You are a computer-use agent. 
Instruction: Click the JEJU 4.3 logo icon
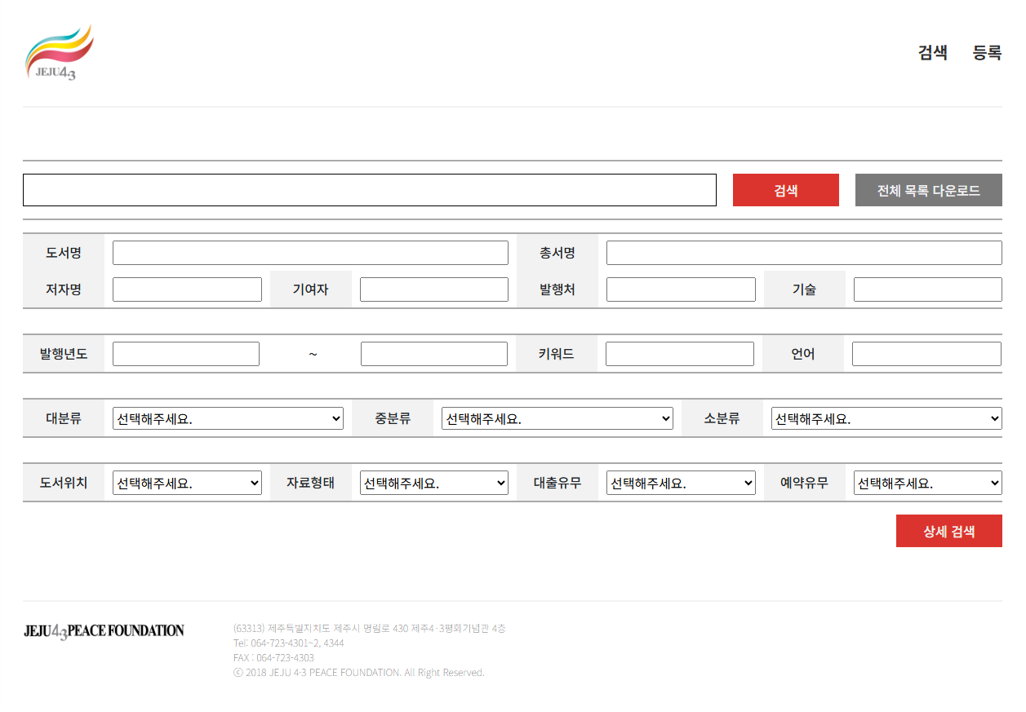(x=59, y=53)
